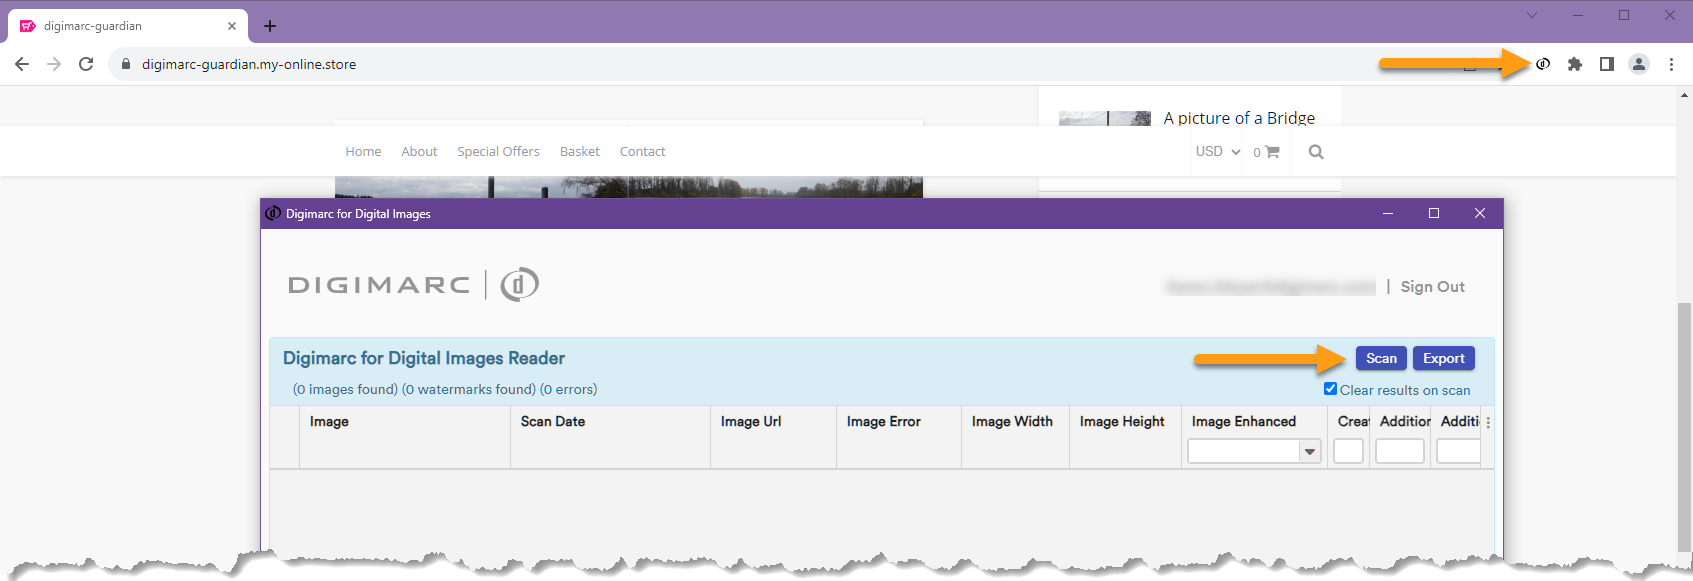Open a new browser tab
This screenshot has width=1693, height=581.
[270, 26]
